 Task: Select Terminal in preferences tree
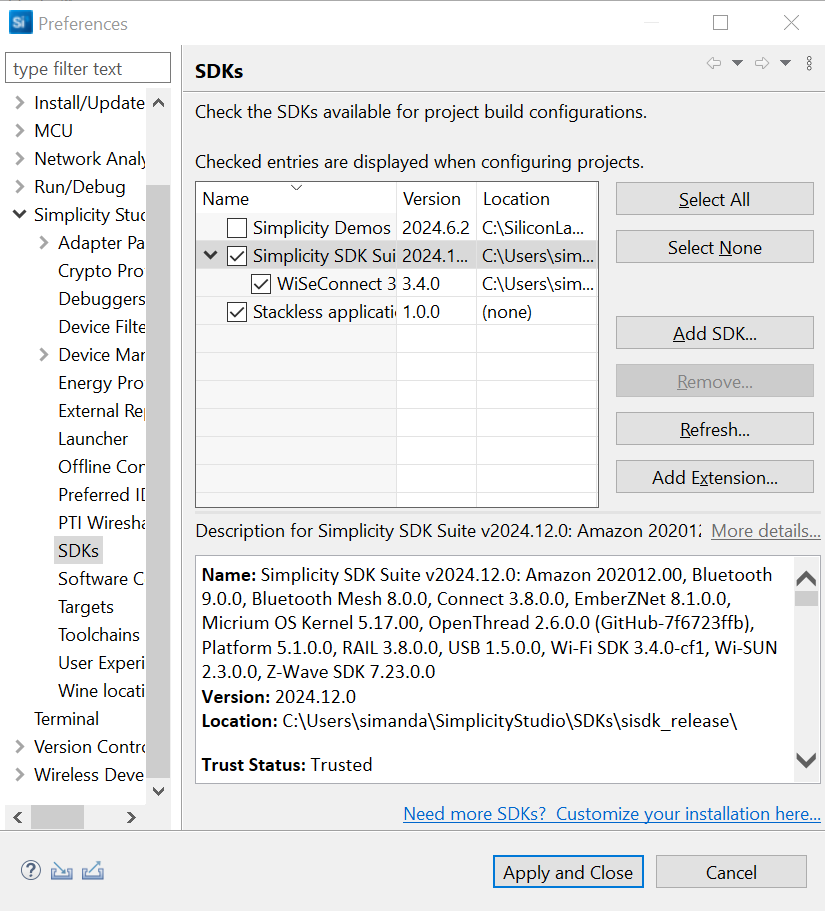[x=66, y=719]
